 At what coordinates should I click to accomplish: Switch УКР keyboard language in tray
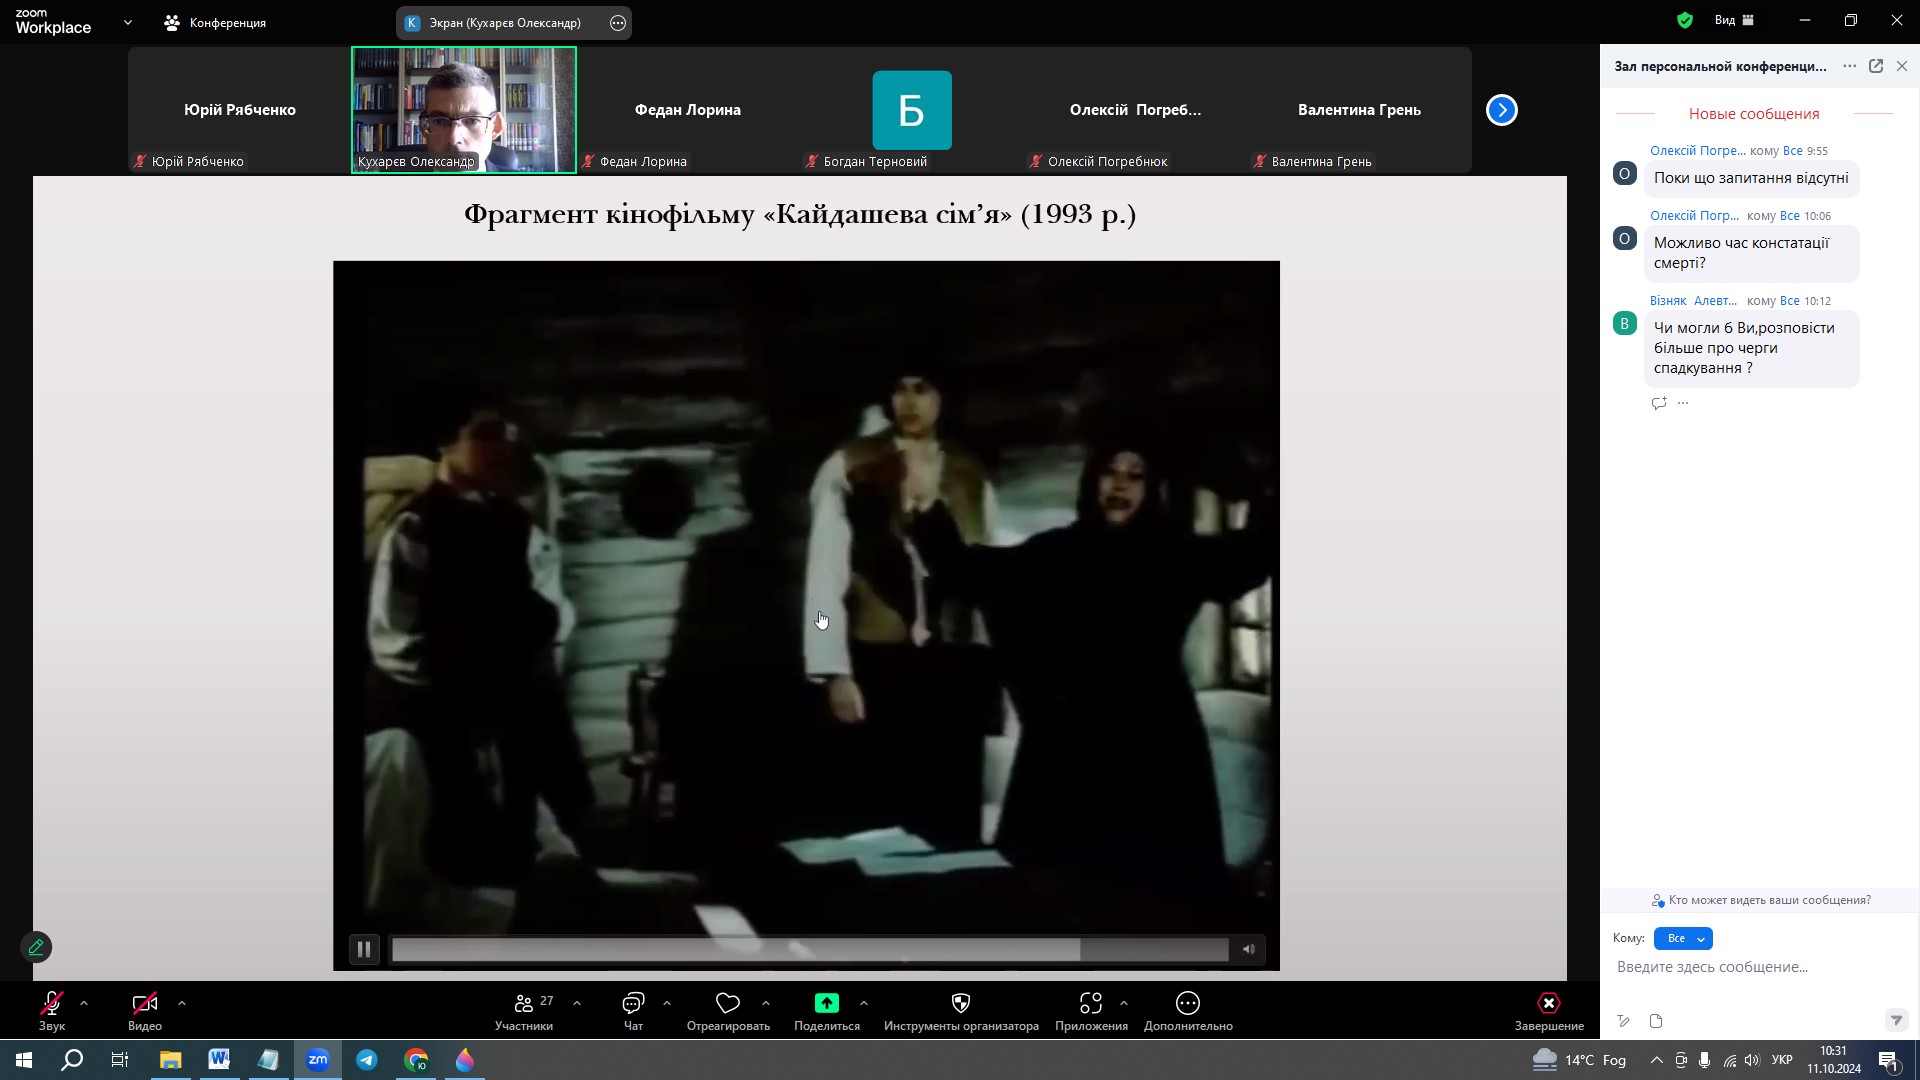[1782, 1060]
